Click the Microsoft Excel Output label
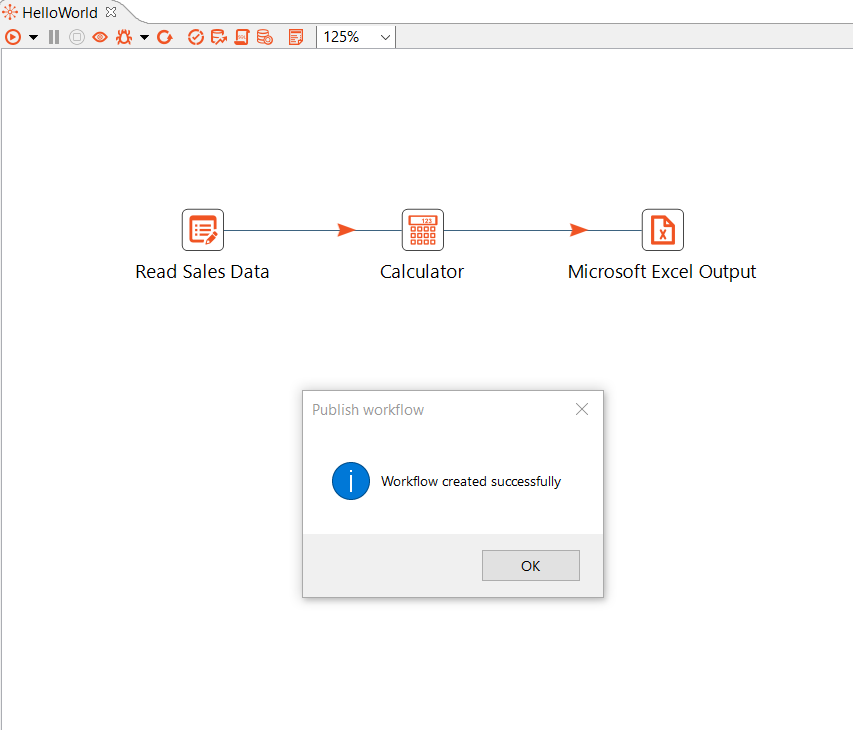The height and width of the screenshot is (730, 853). (x=662, y=271)
